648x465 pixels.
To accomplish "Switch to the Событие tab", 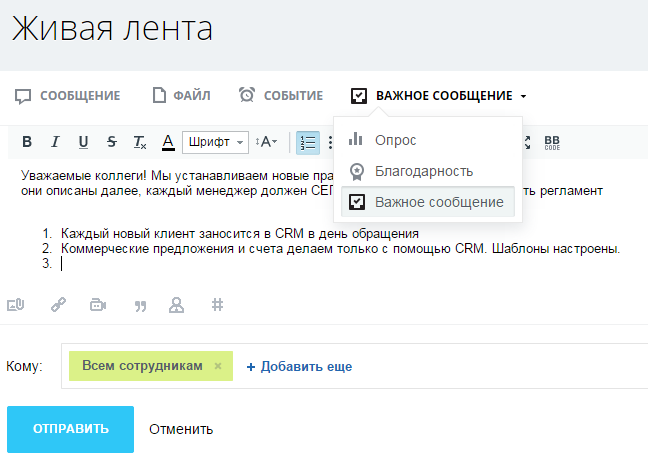I will [x=281, y=95].
